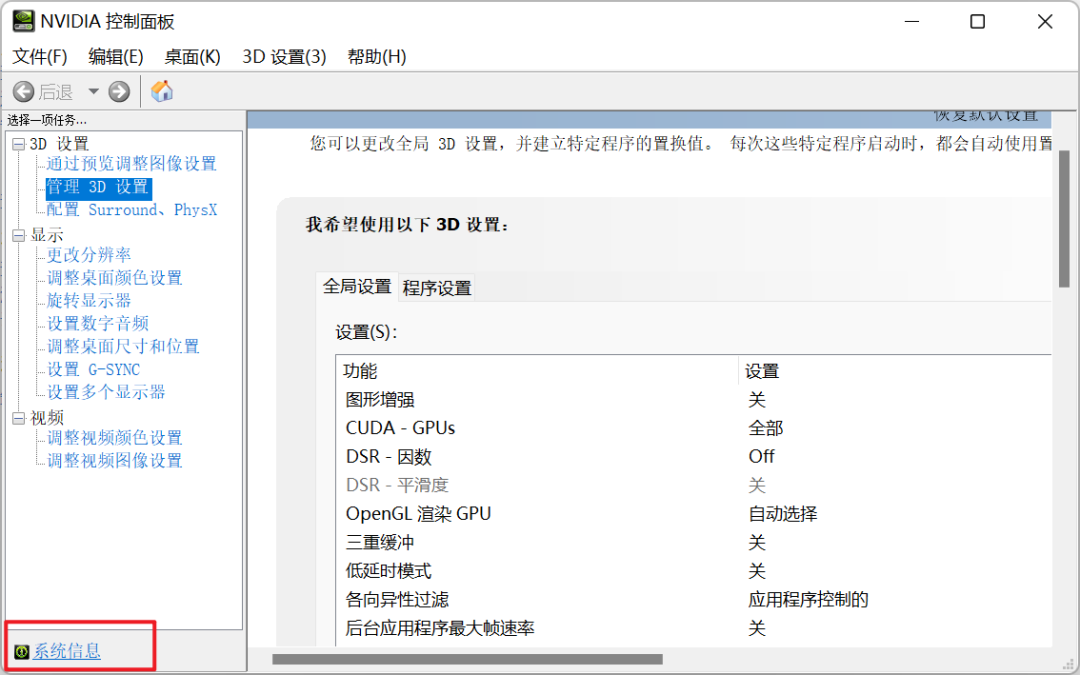Click the 全部 value for CUDA - GPUs

(766, 428)
